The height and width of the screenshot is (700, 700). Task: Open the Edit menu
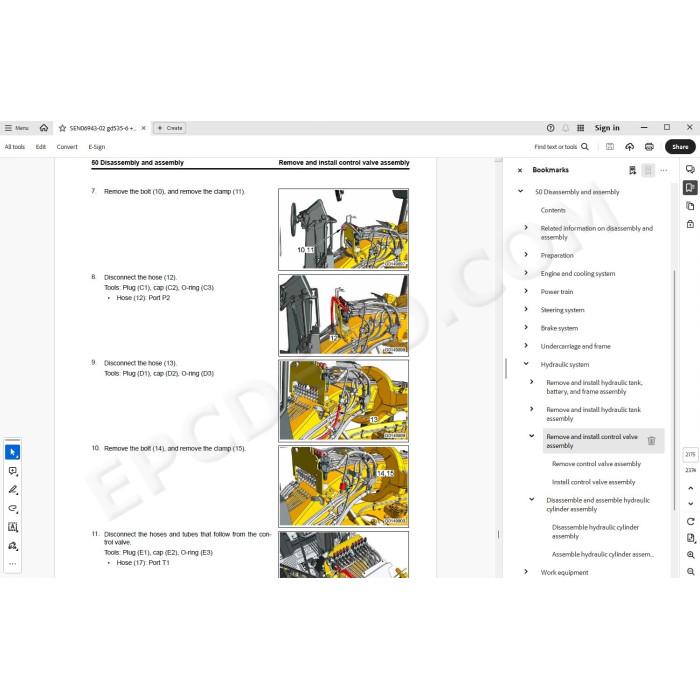pos(41,147)
